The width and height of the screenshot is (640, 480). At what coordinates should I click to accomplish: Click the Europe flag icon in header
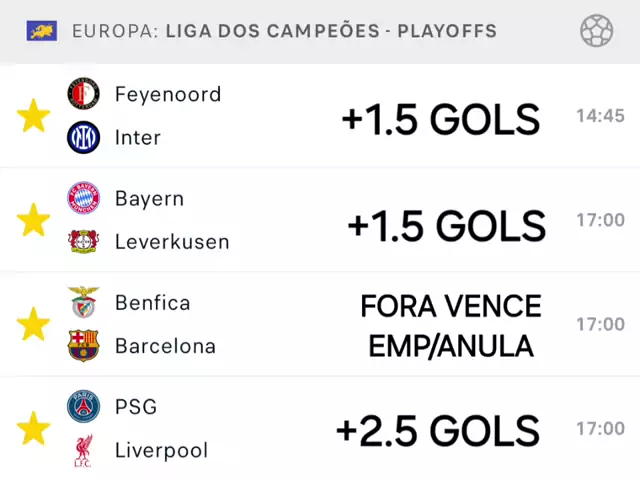click(42, 31)
